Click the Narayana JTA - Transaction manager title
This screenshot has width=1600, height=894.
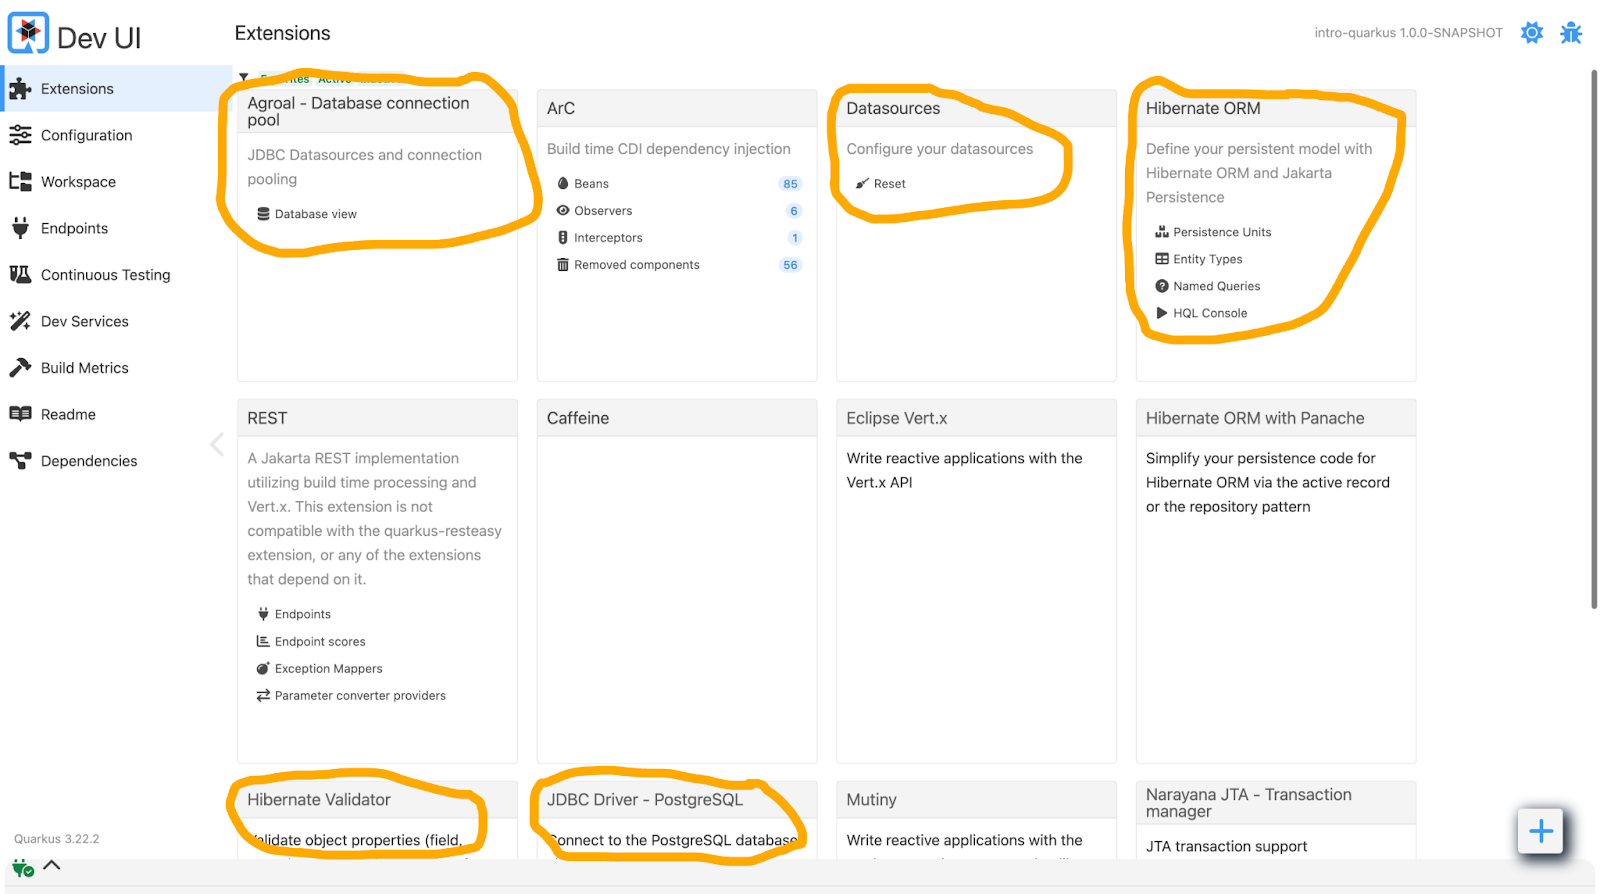click(1249, 803)
